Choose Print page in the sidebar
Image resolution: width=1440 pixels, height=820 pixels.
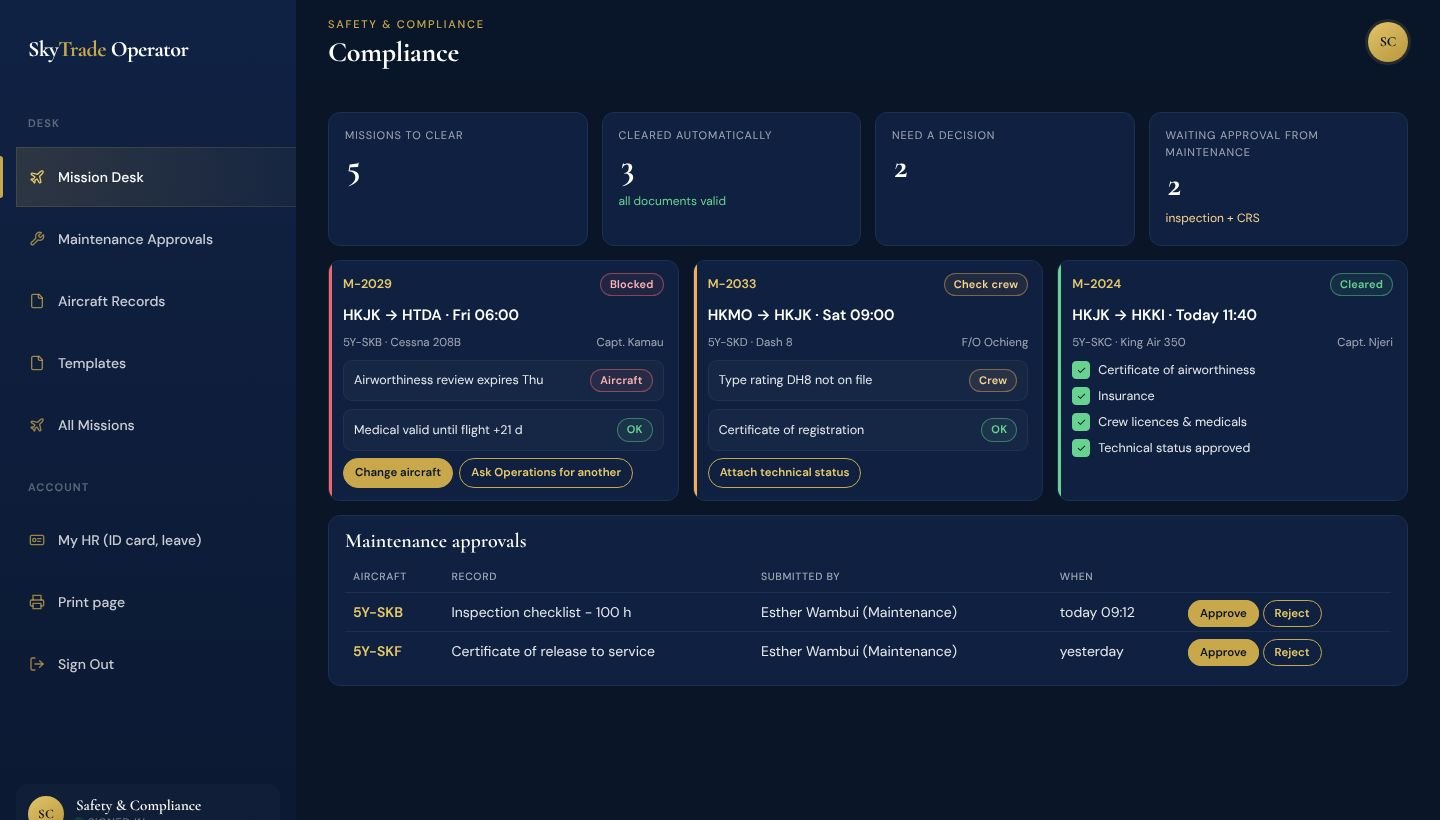156,602
